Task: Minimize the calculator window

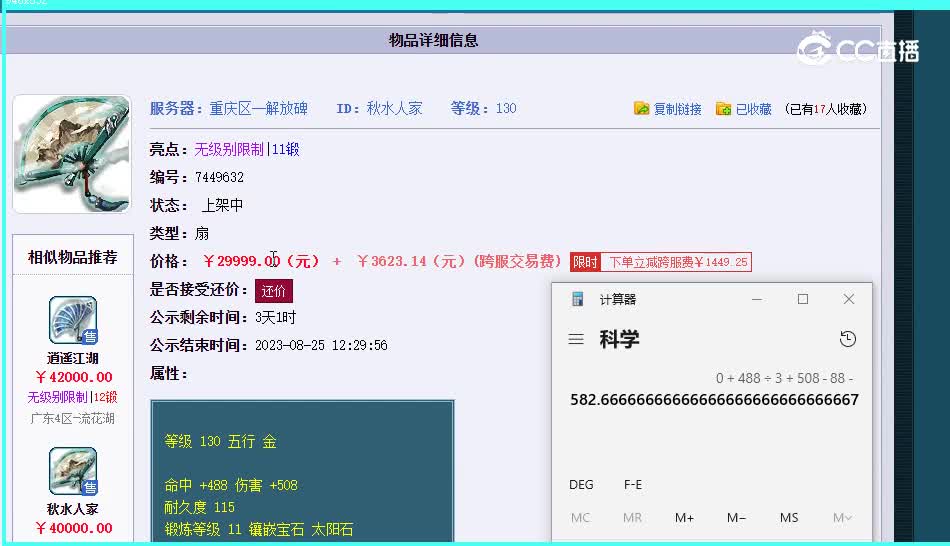Action: pos(757,299)
